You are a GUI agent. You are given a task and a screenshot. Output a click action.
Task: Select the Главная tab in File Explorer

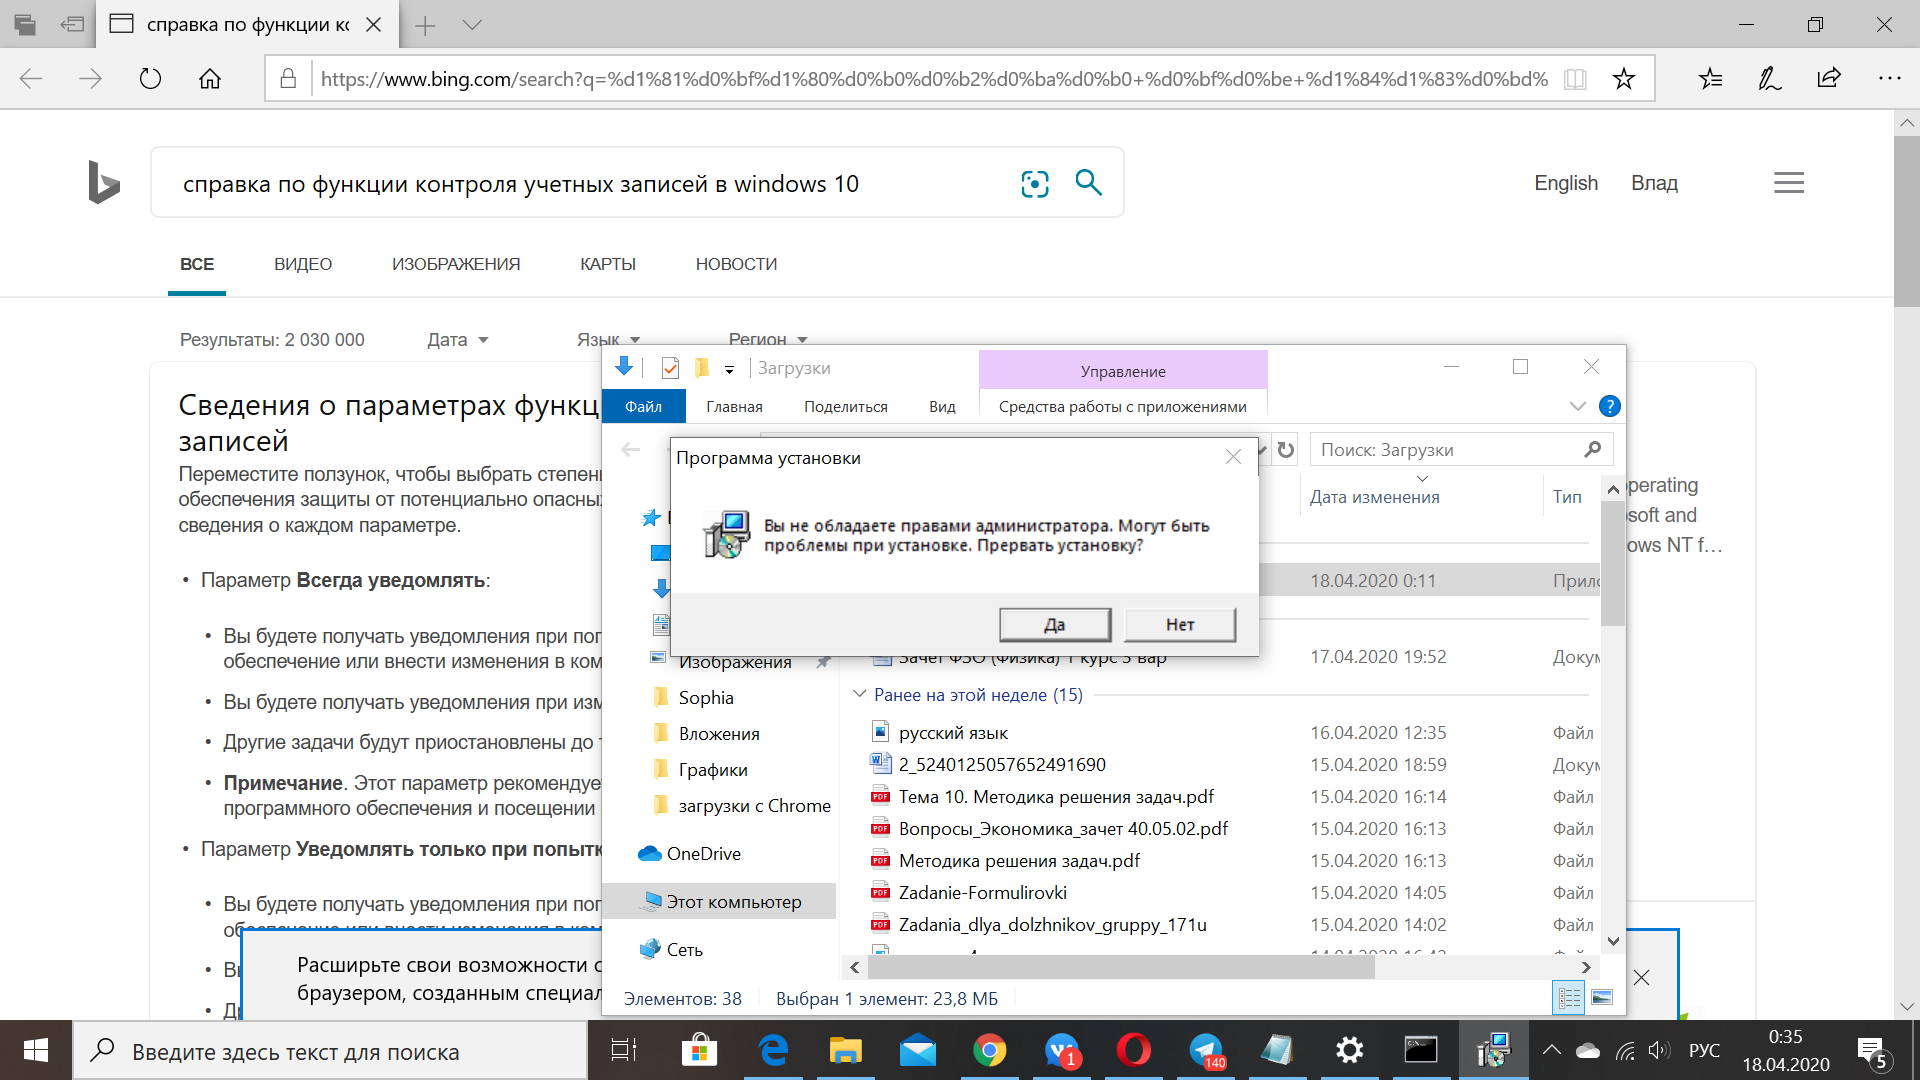[735, 406]
